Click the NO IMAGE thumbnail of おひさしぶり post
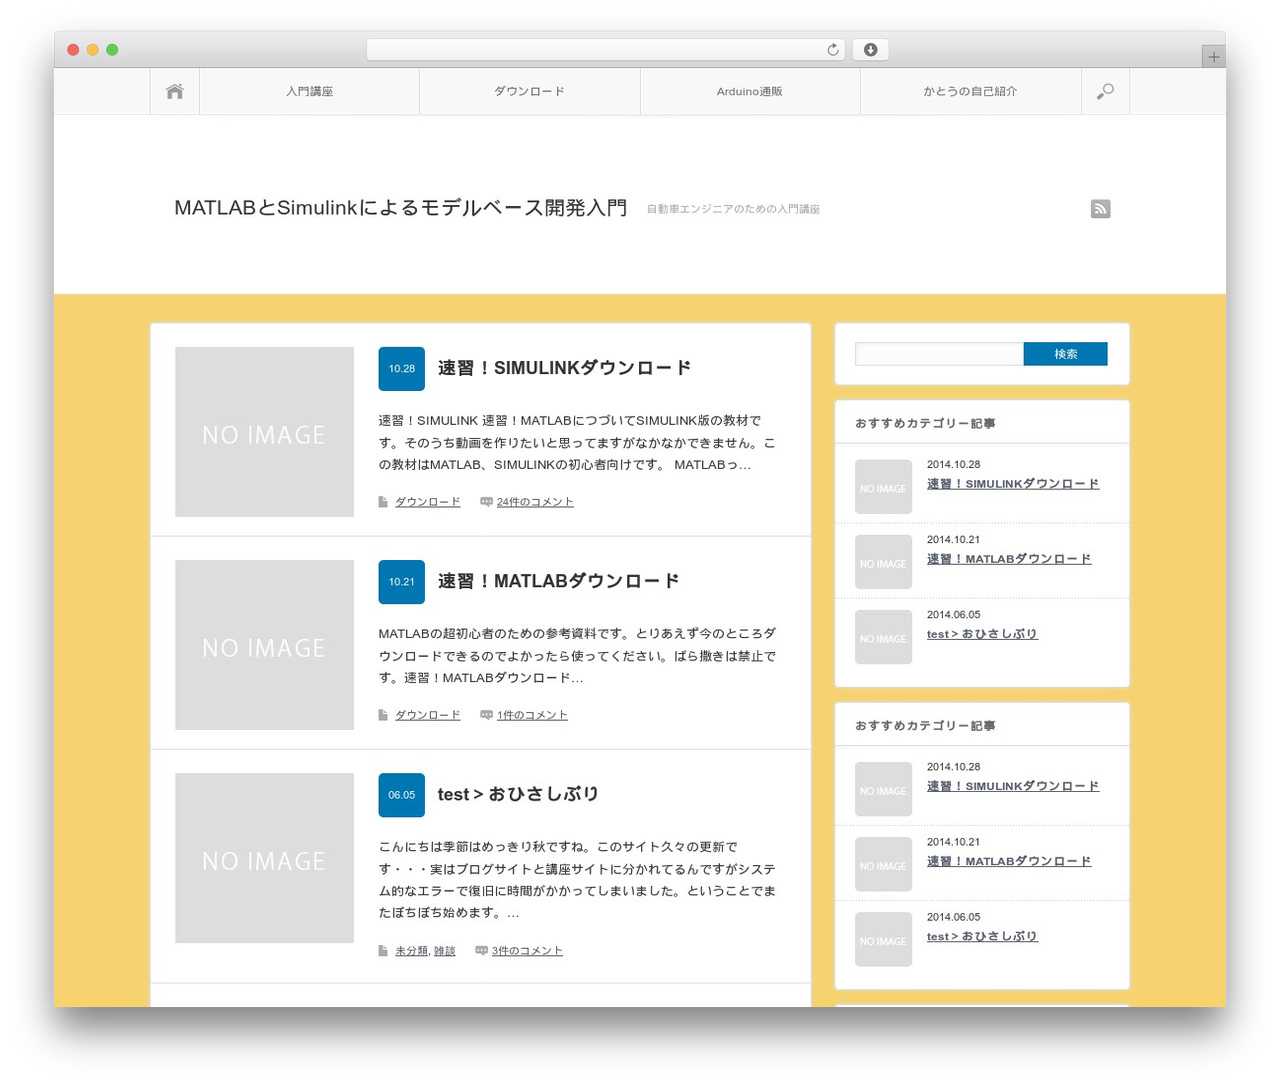1280x1084 pixels. (x=264, y=858)
